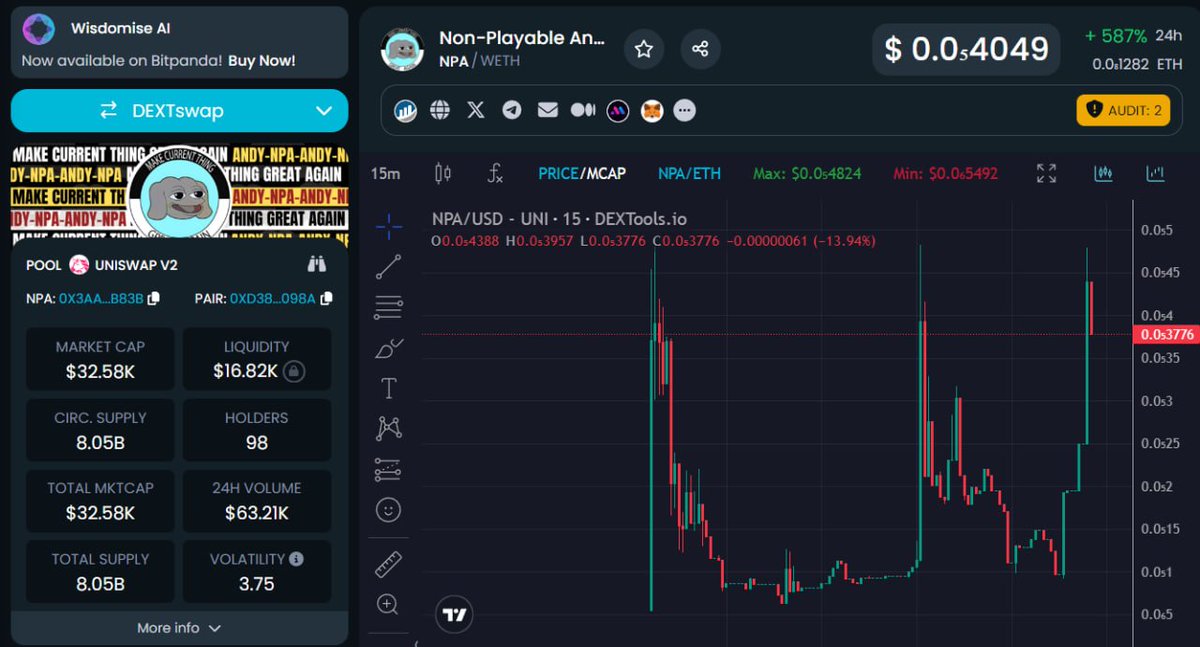Click the purple M logo icon
1200x647 pixels.
(x=618, y=110)
